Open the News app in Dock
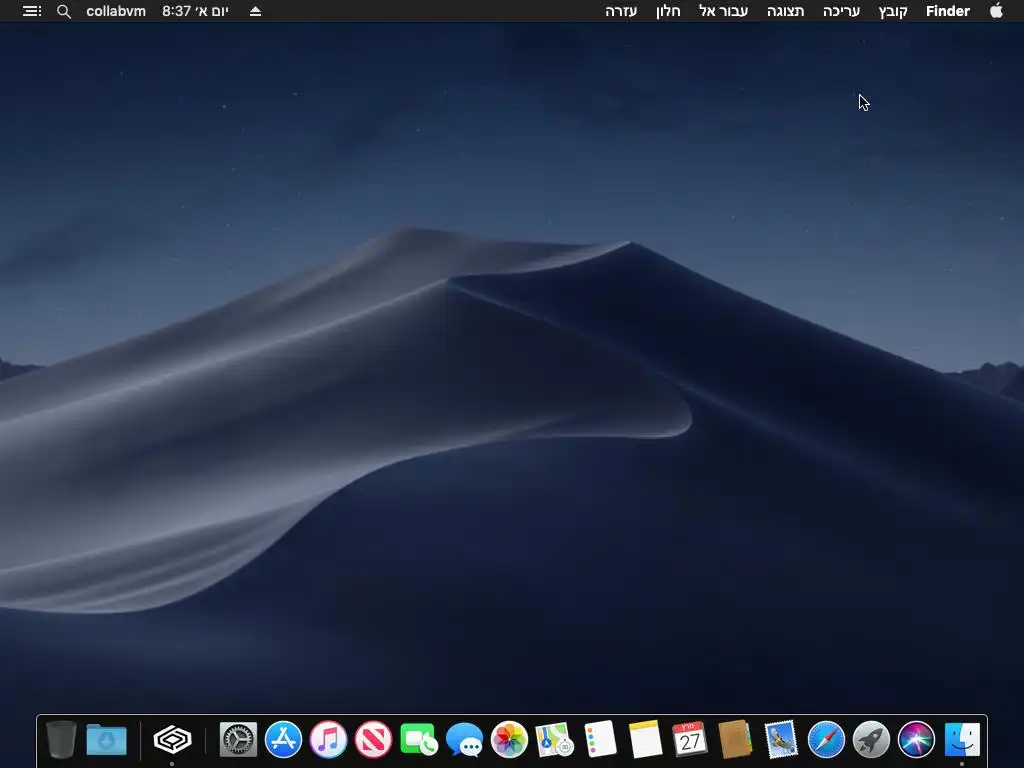 point(374,739)
